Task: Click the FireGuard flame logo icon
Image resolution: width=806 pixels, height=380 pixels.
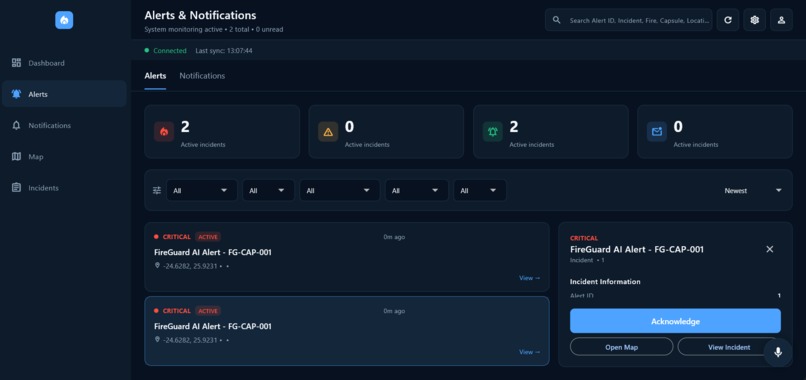Action: 64,20
